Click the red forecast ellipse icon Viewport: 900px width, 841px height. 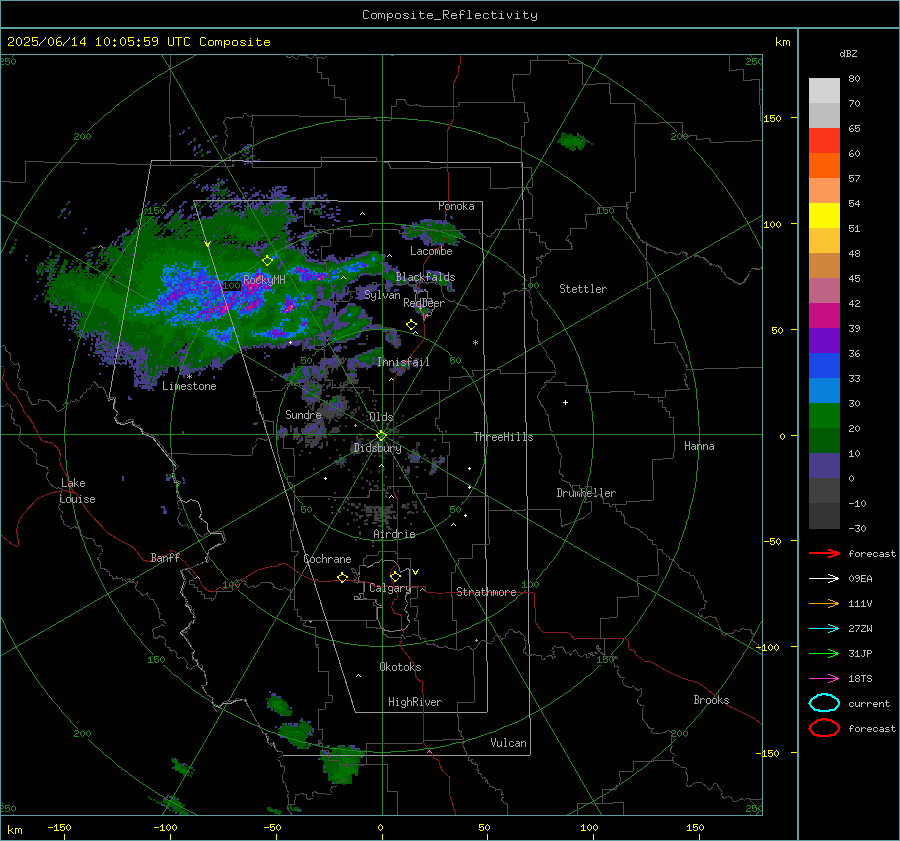point(824,728)
